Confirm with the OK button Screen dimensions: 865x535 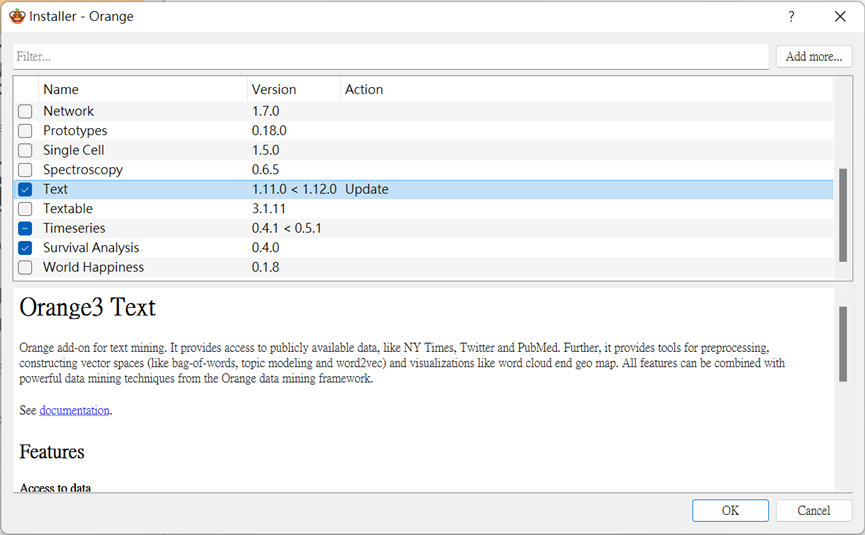click(730, 510)
